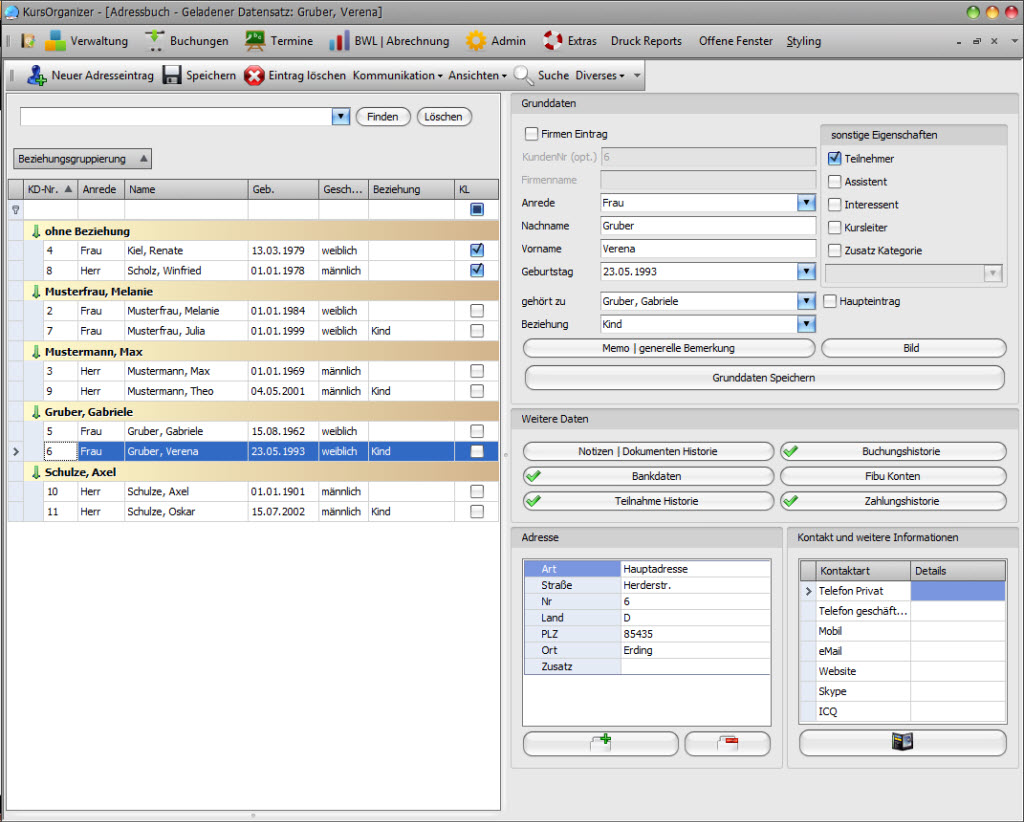
Task: Open the 'gehört zu' dropdown
Action: click(807, 301)
